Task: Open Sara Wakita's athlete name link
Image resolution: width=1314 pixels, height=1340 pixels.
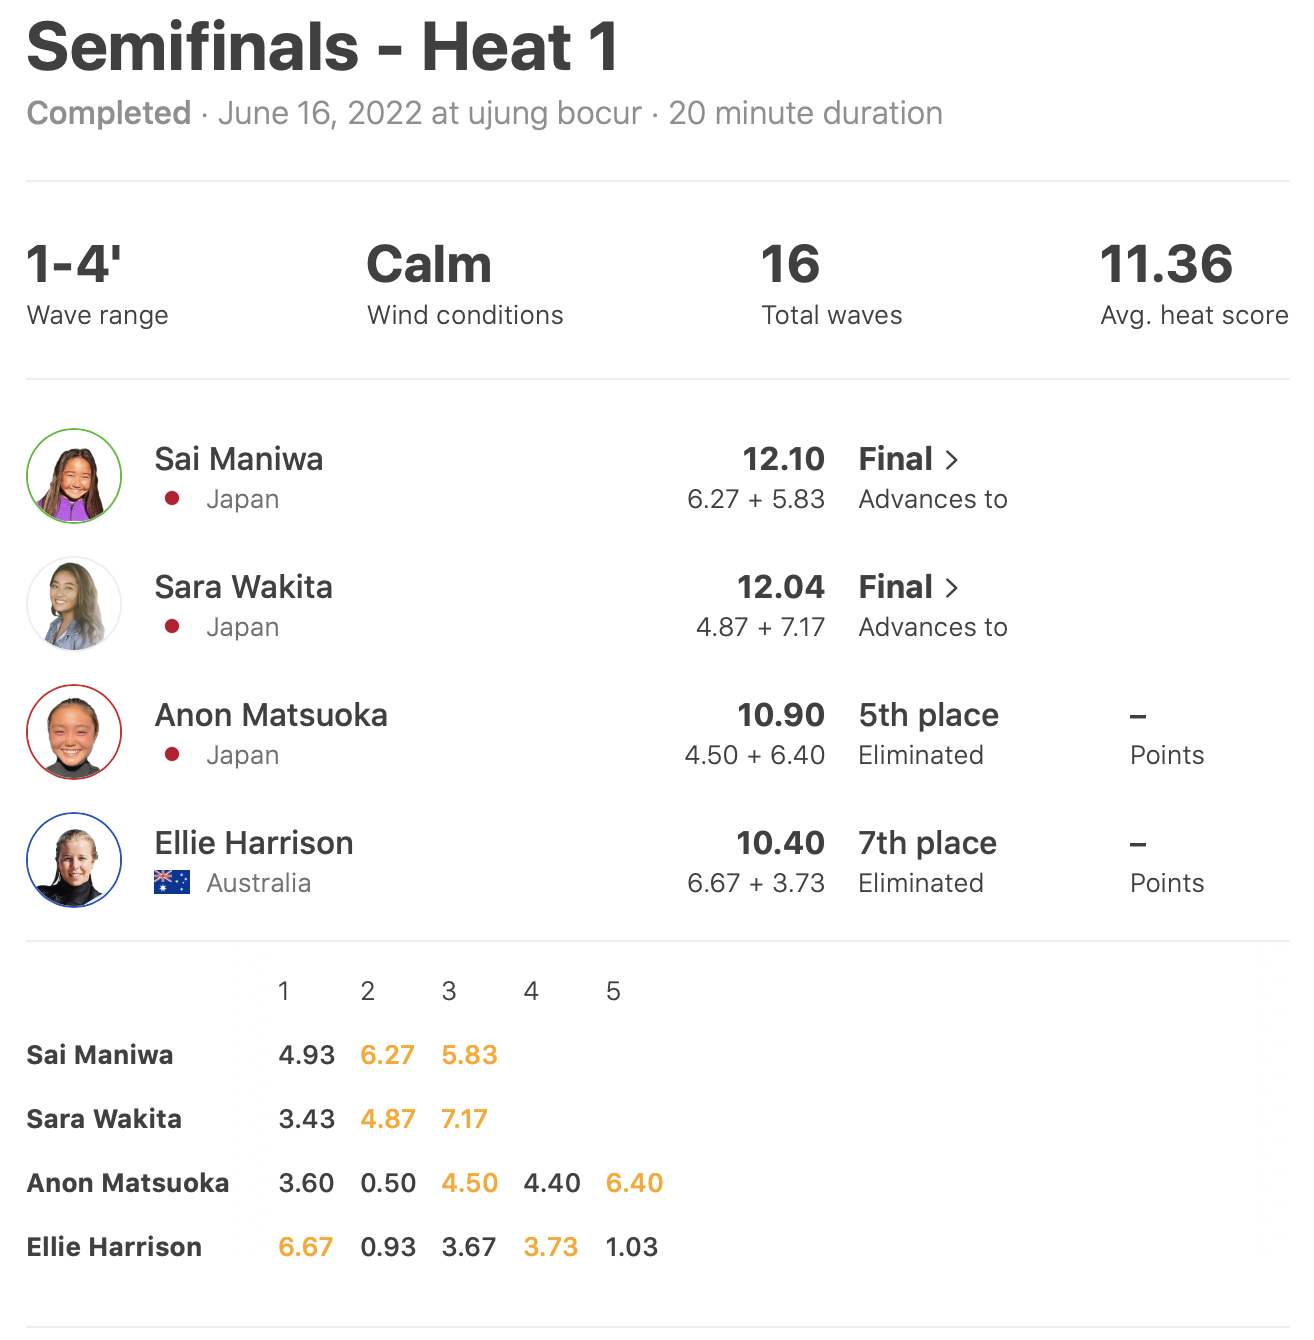Action: click(x=244, y=587)
